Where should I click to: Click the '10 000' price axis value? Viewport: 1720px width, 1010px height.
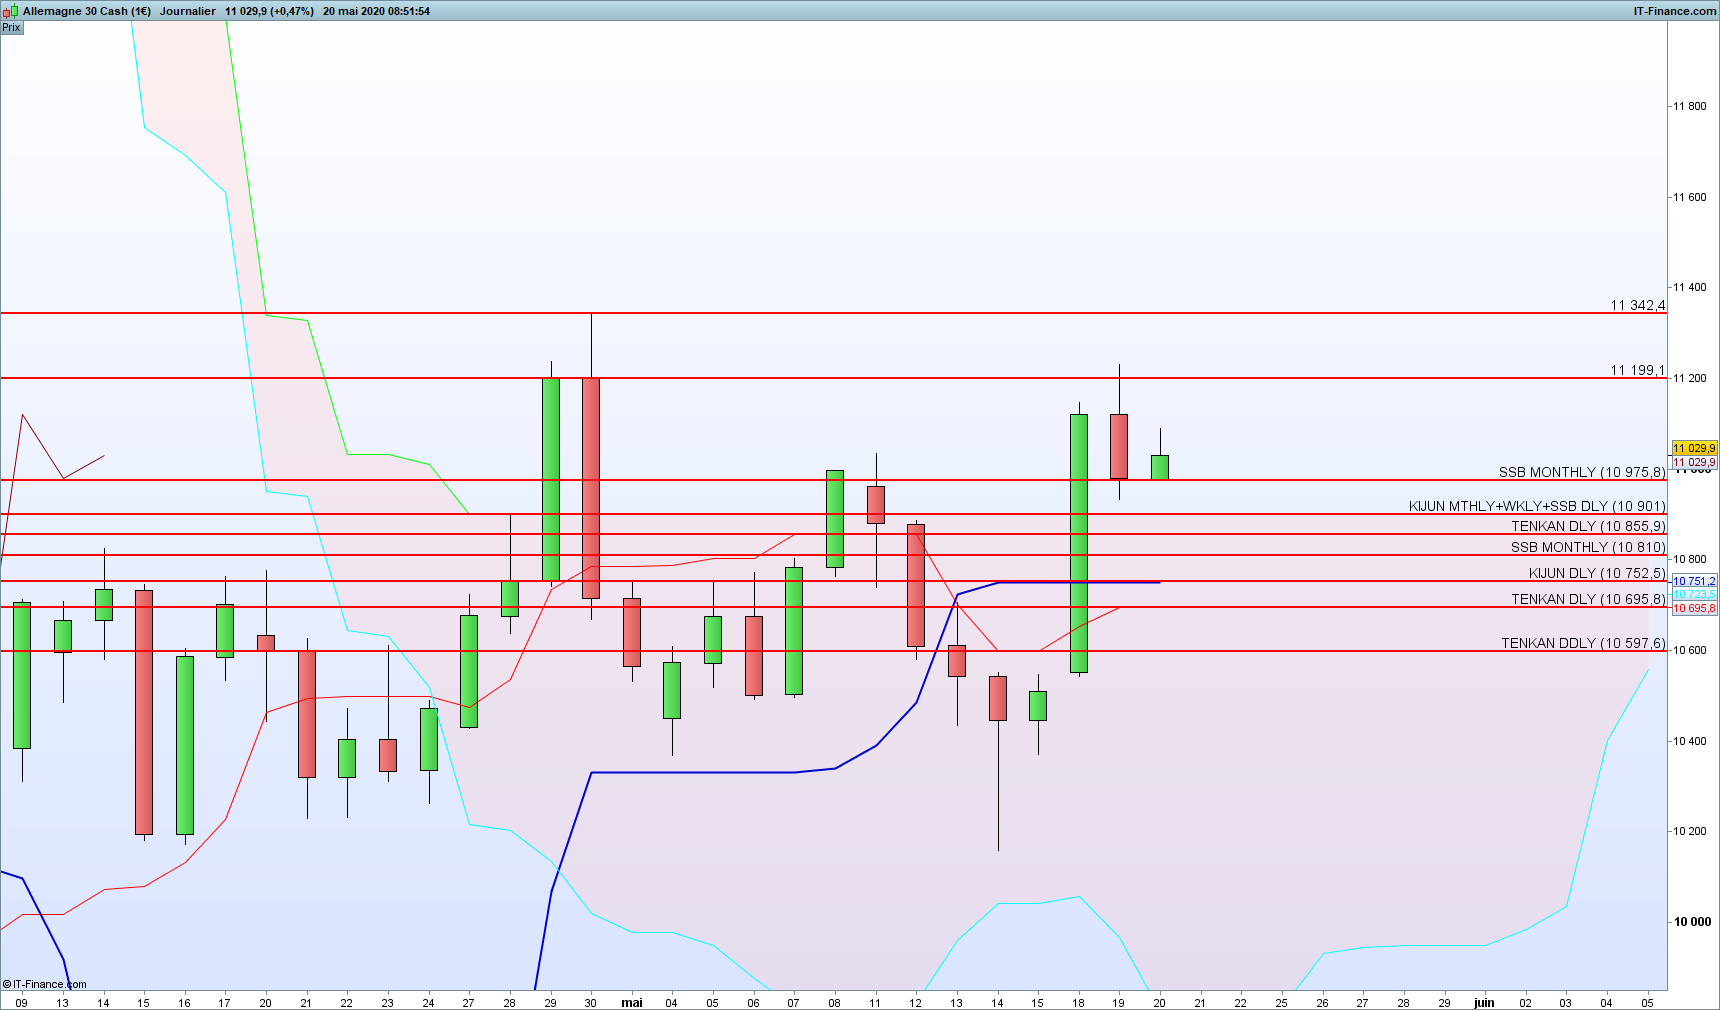[1692, 922]
